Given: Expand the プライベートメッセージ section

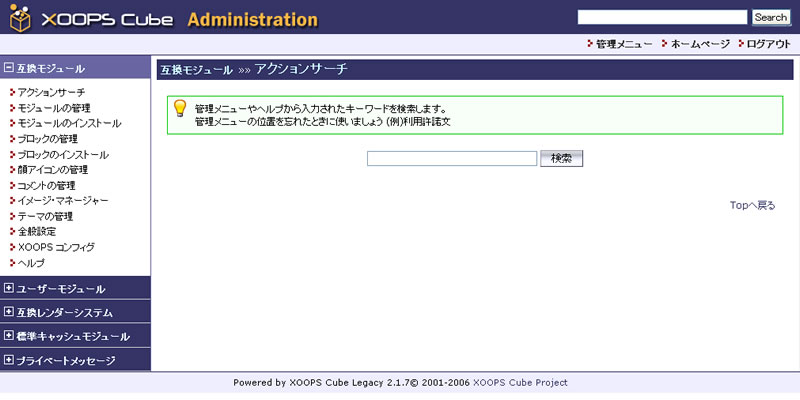Looking at the screenshot, I should (x=9, y=360).
